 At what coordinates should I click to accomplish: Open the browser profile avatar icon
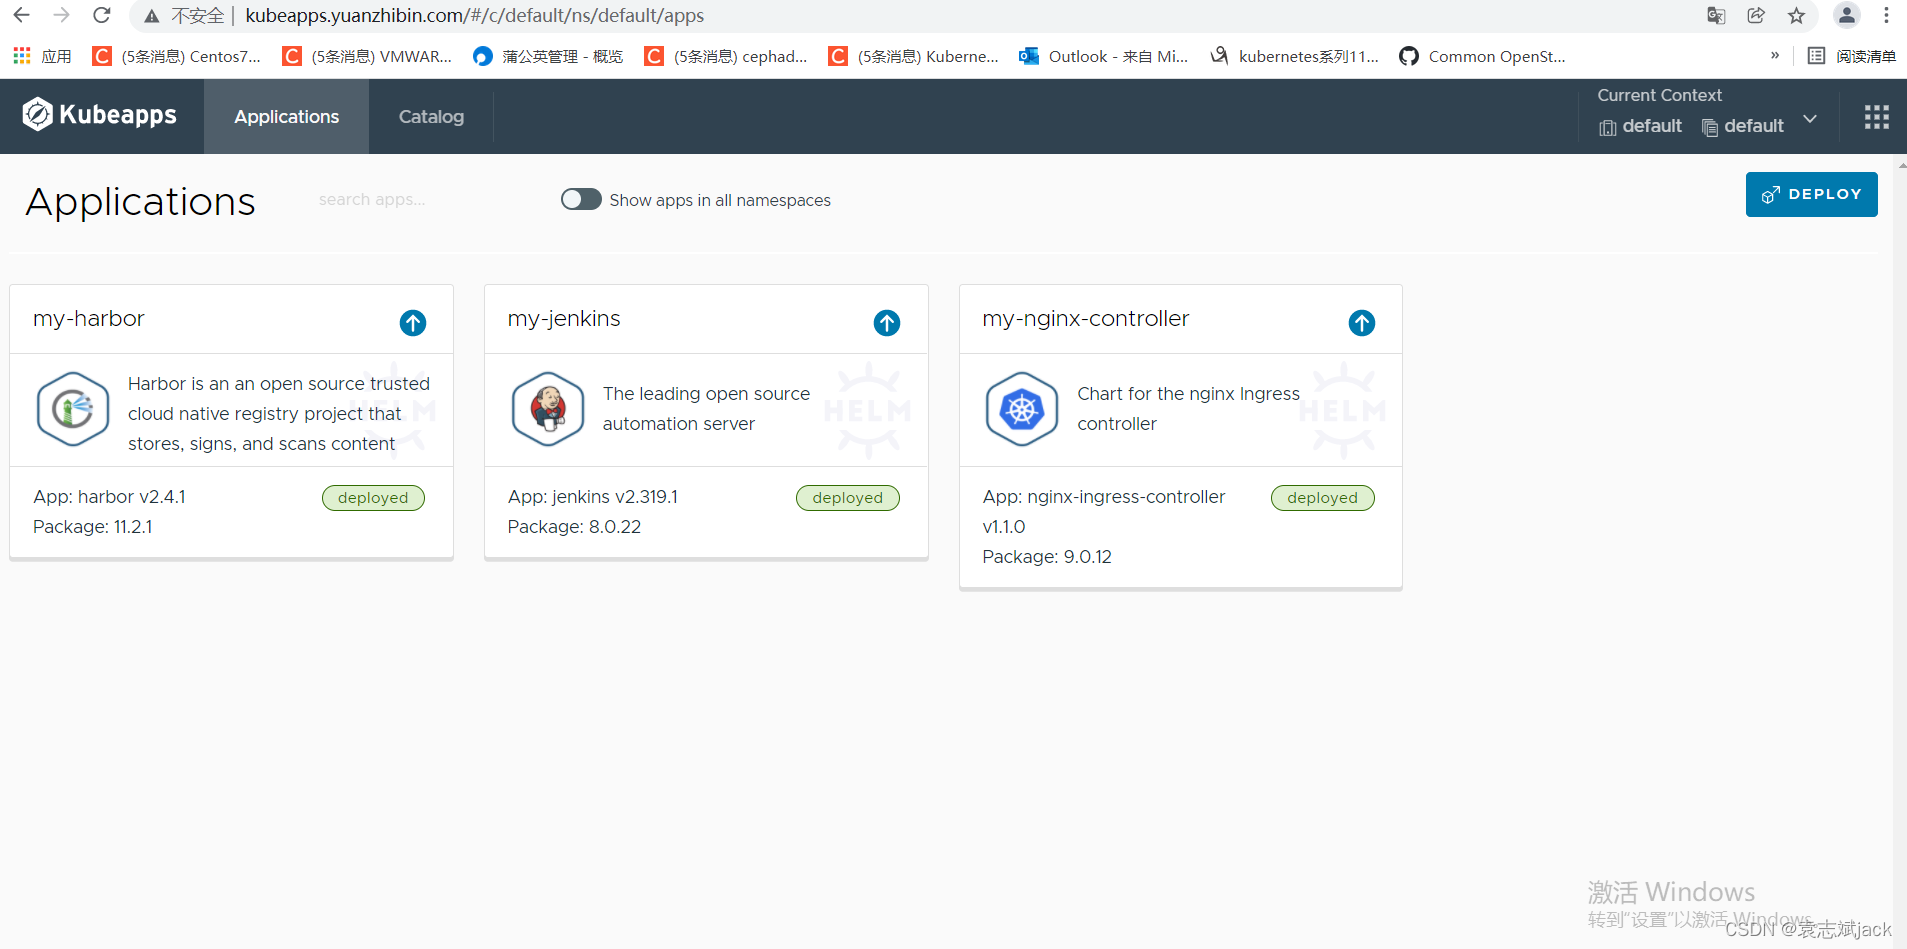pos(1846,15)
